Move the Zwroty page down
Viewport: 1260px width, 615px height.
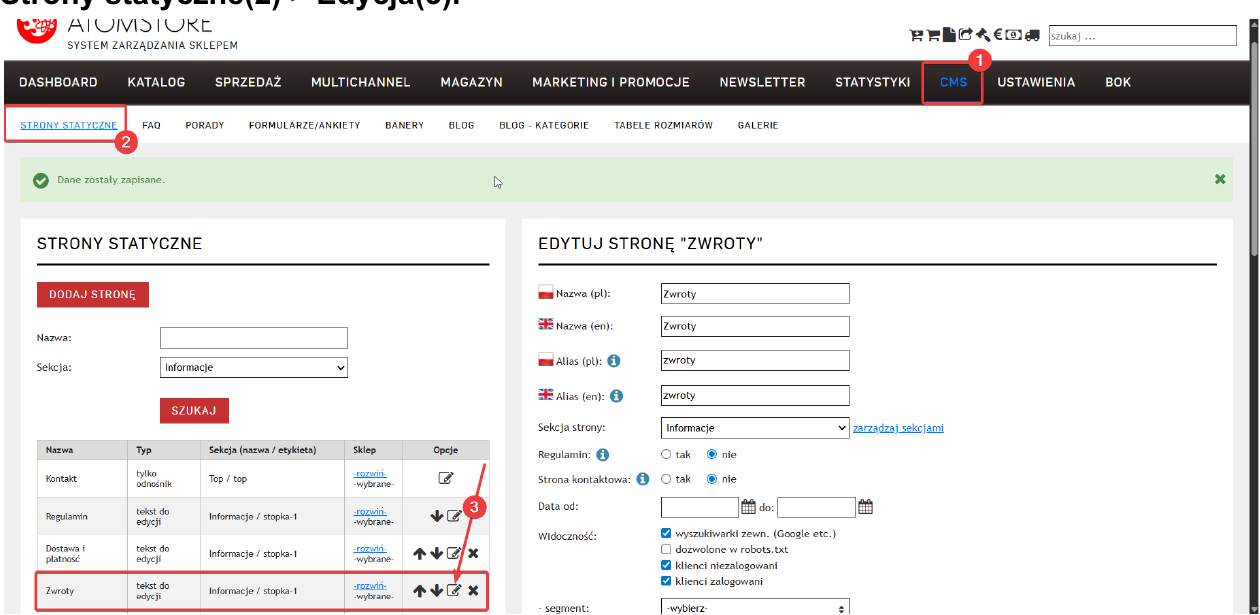(437, 591)
